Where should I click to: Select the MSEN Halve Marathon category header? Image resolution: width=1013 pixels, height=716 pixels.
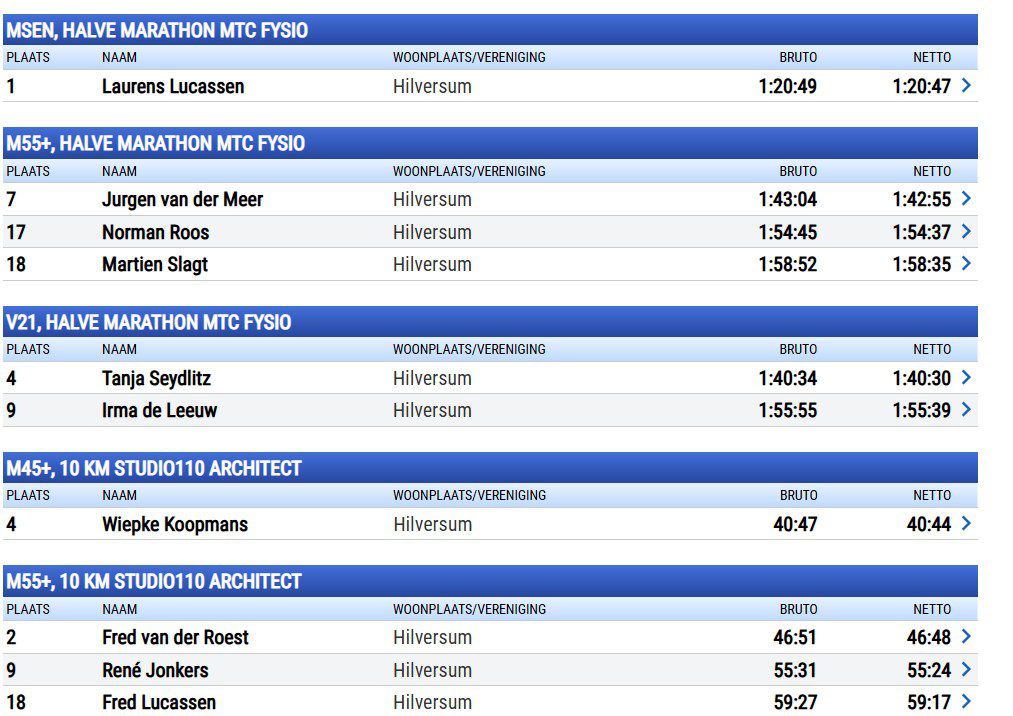pyautogui.click(x=157, y=30)
